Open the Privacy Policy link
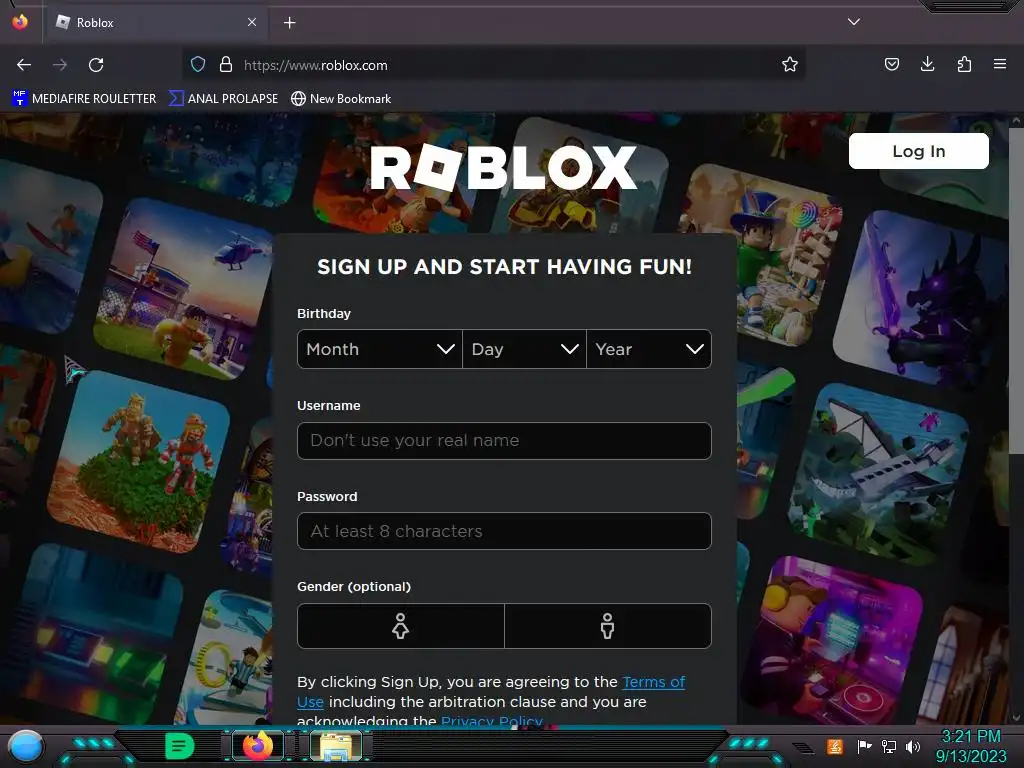 [x=492, y=721]
